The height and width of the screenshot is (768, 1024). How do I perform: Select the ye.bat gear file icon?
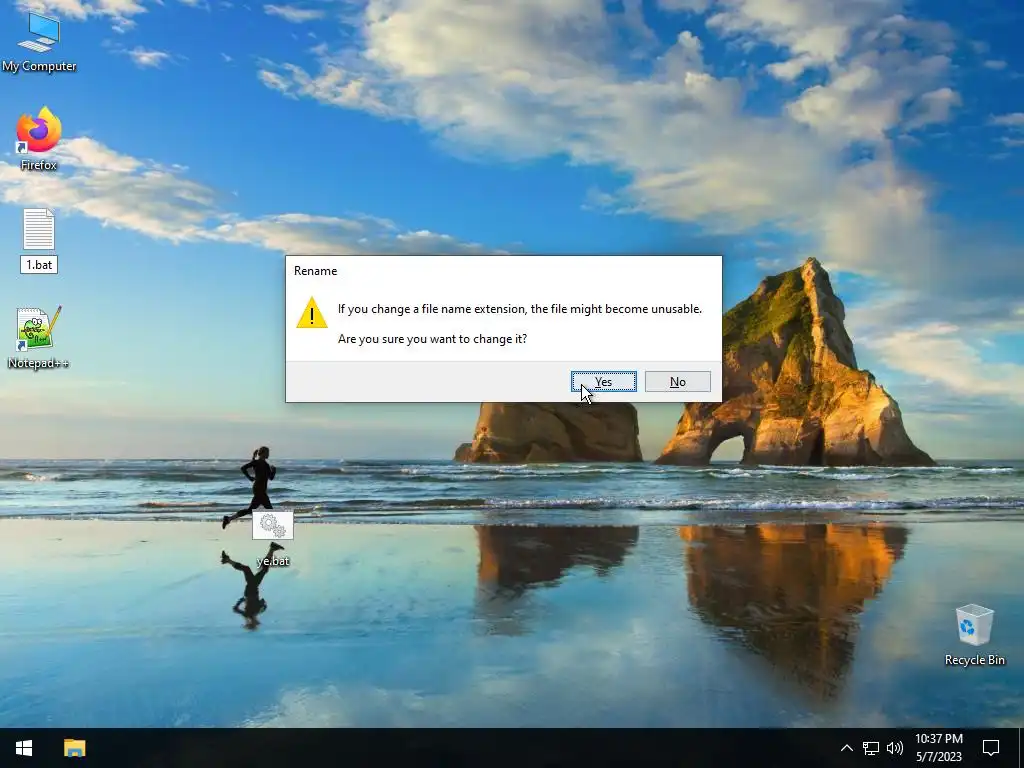(273, 526)
